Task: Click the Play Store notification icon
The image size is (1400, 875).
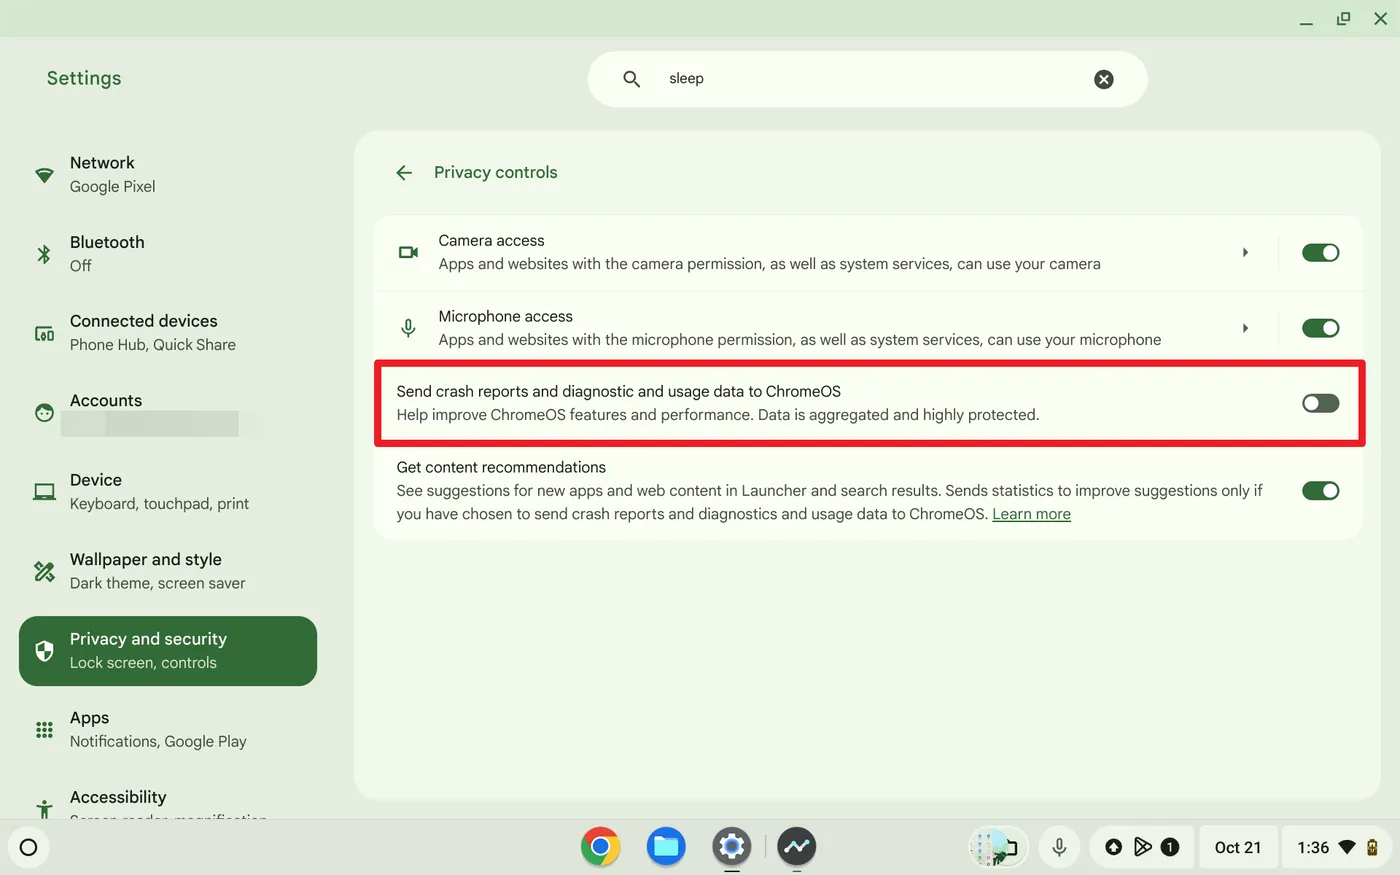Action: point(1142,847)
